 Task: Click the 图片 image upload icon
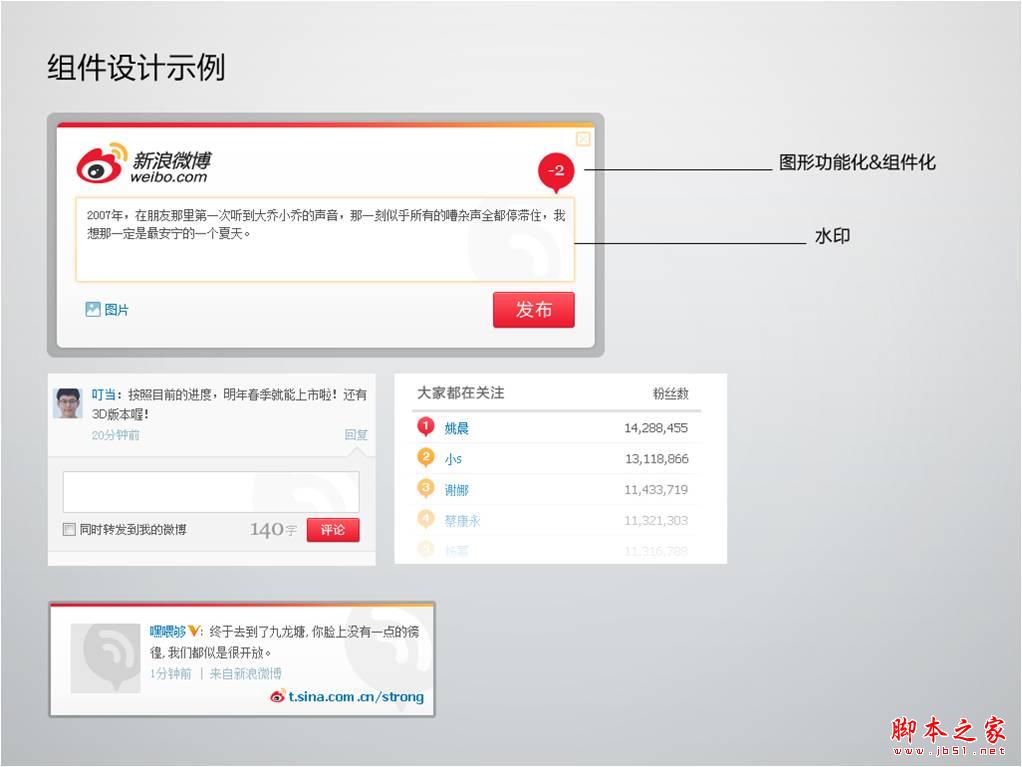point(93,310)
